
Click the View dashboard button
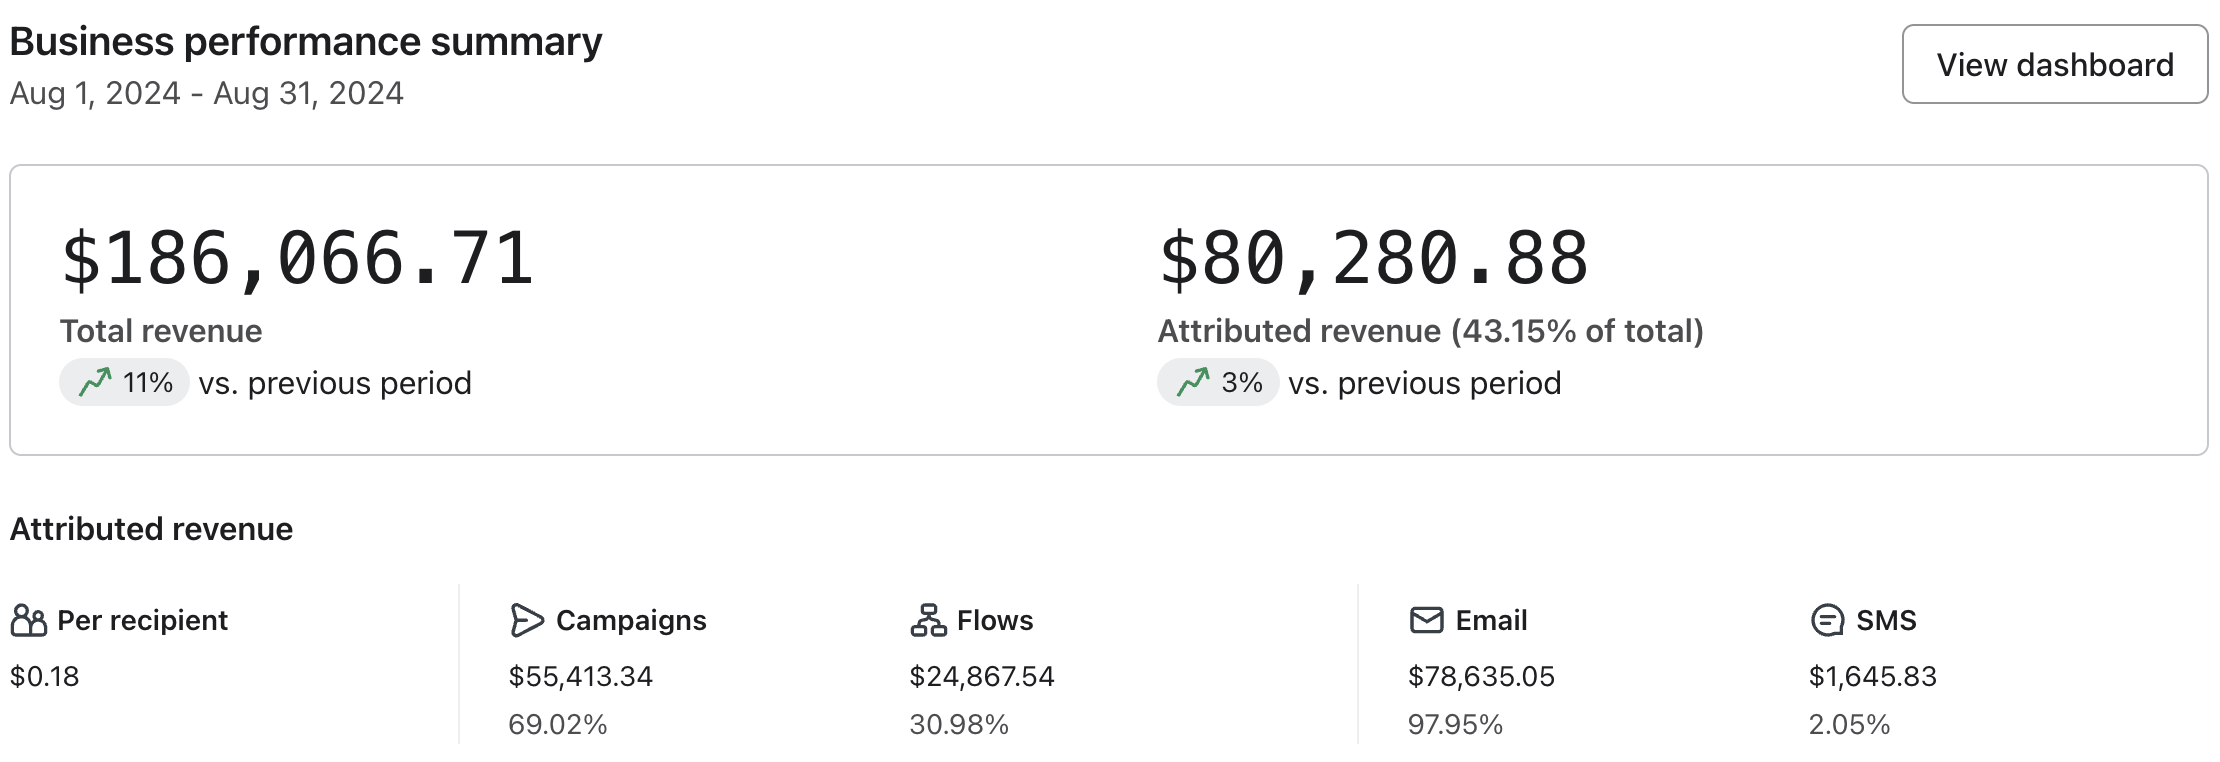pyautogui.click(x=2054, y=64)
